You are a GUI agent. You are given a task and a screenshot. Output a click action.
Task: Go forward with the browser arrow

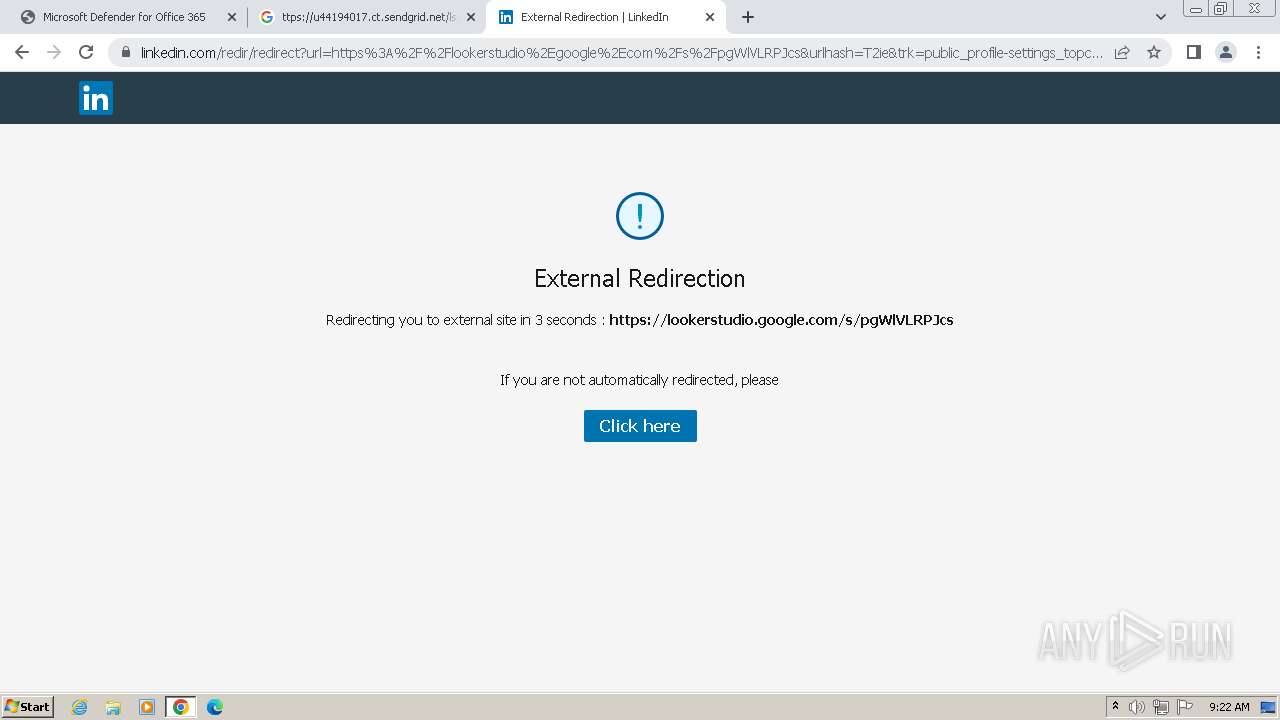(54, 52)
